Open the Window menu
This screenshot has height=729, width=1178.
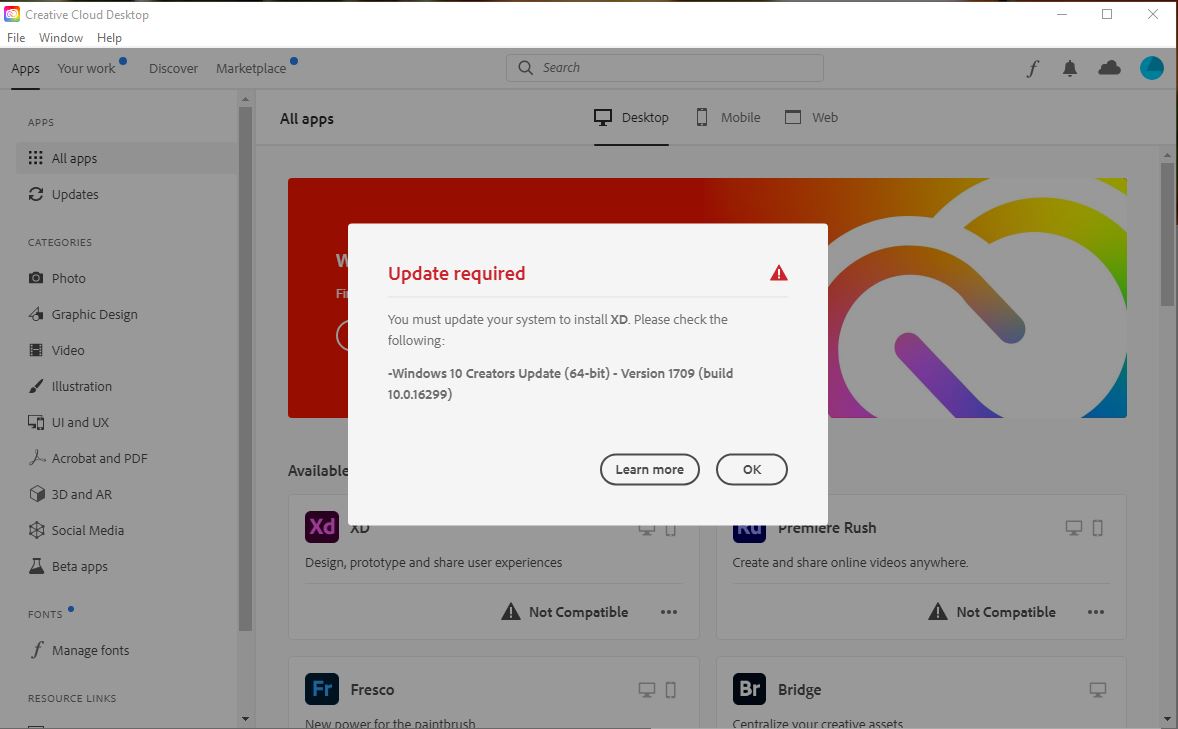pyautogui.click(x=61, y=38)
